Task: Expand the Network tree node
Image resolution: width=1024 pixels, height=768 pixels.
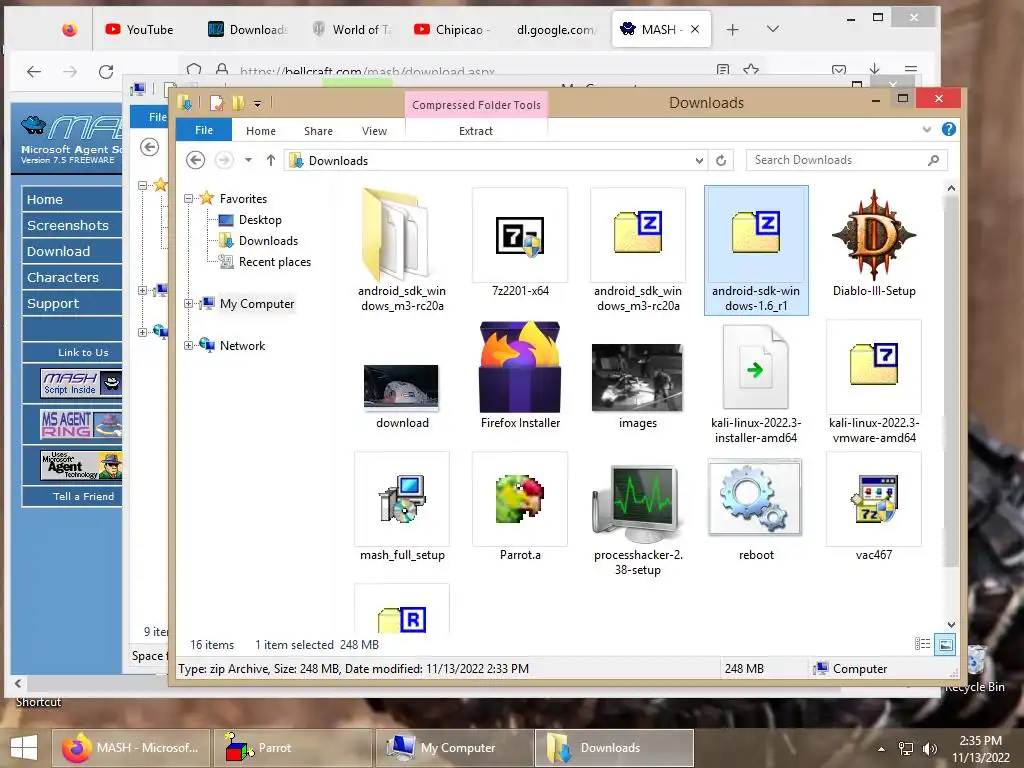Action: [188, 345]
